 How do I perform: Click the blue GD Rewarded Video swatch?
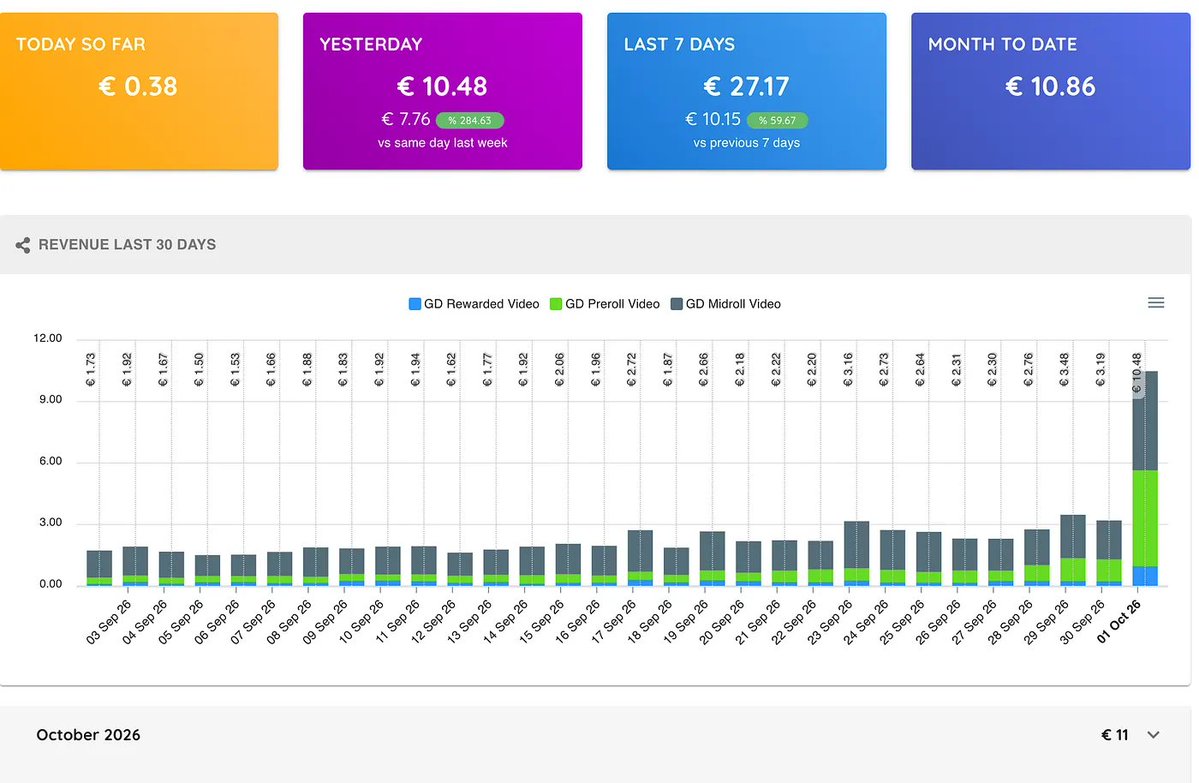click(414, 304)
